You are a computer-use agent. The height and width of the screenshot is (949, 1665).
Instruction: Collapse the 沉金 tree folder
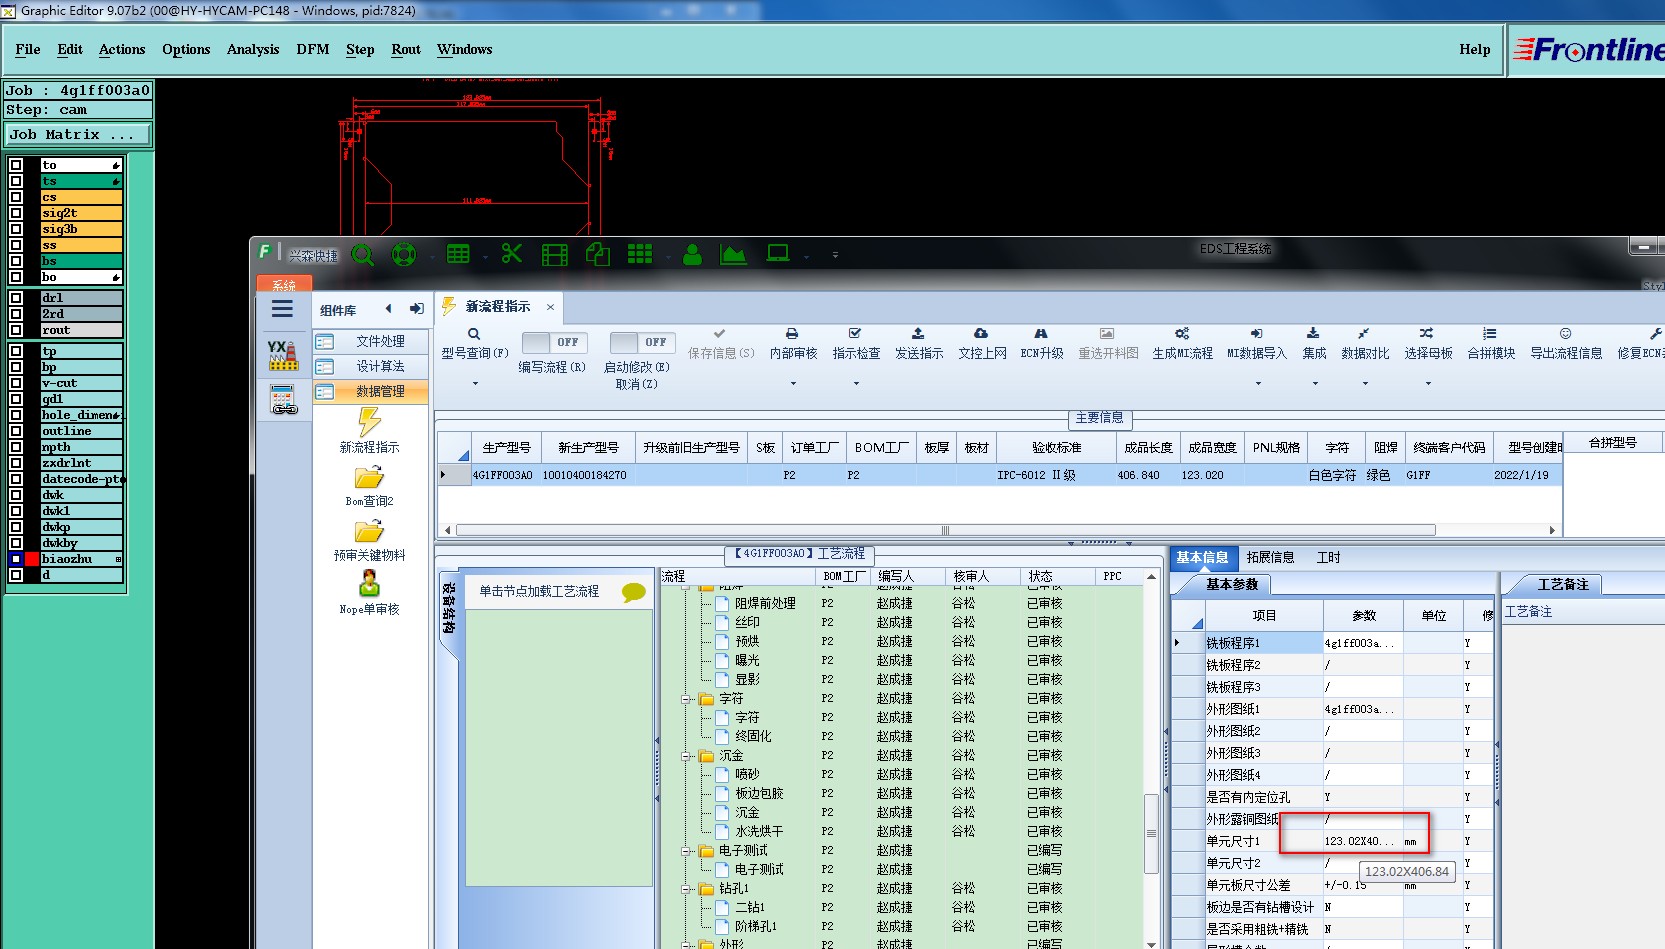[687, 756]
